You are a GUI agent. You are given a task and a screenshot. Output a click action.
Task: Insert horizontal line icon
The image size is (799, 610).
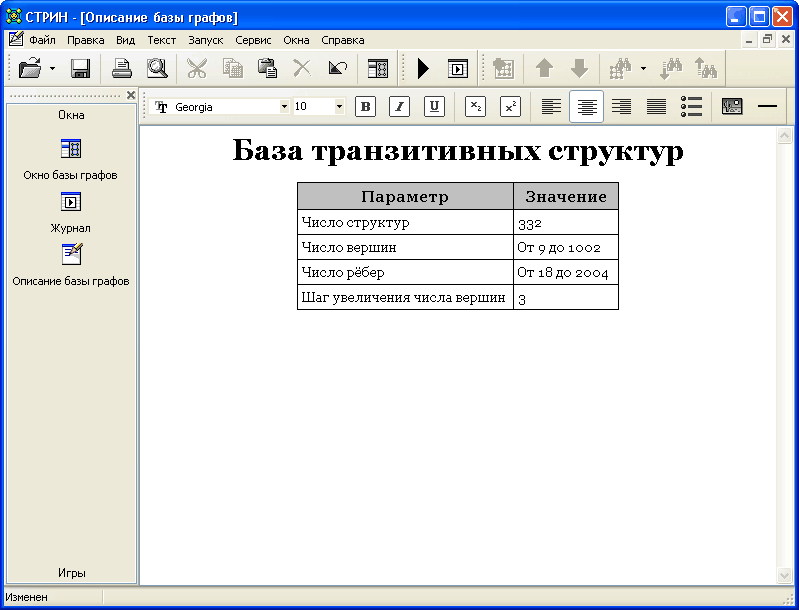coord(767,107)
